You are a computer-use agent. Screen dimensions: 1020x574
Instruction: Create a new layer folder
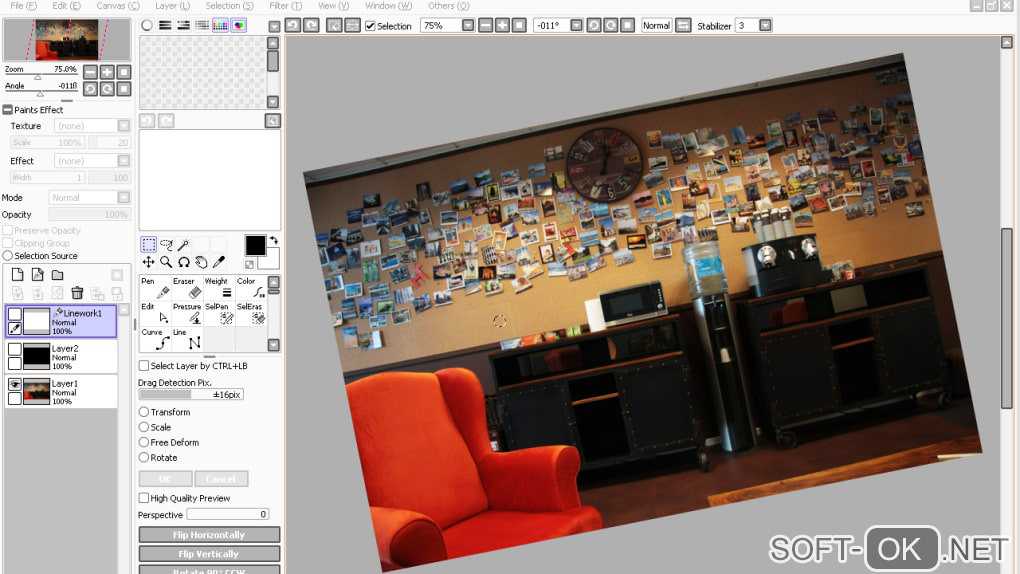click(58, 274)
